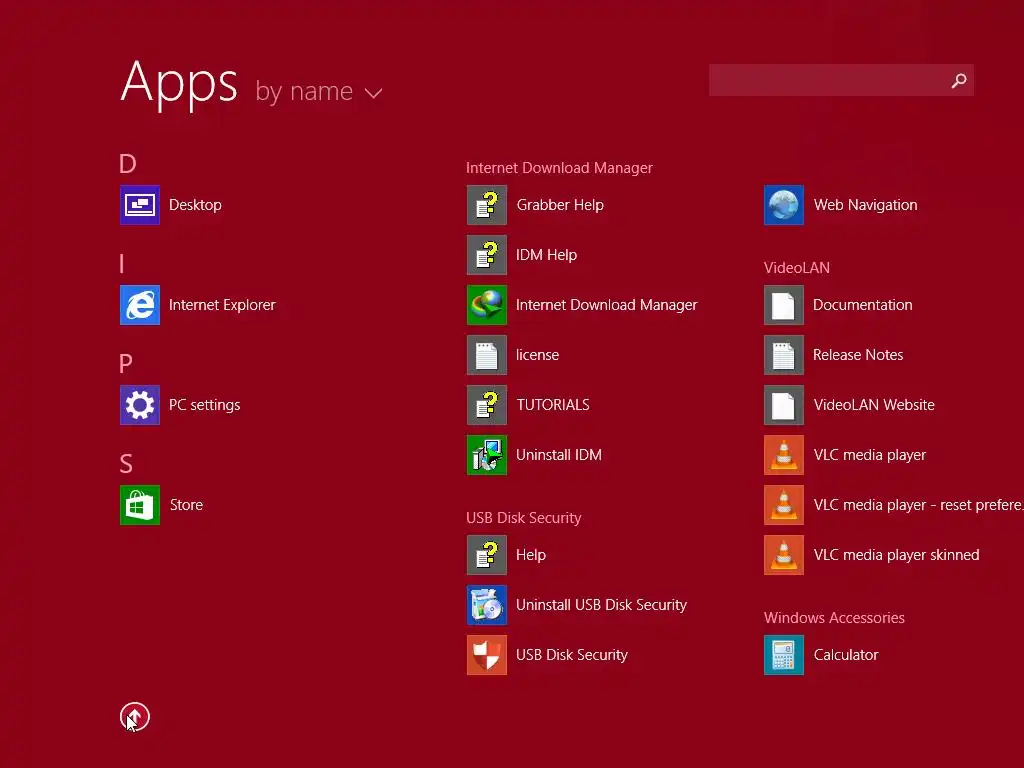Open VideoLAN Website icon
The height and width of the screenshot is (768, 1024).
pyautogui.click(x=784, y=405)
